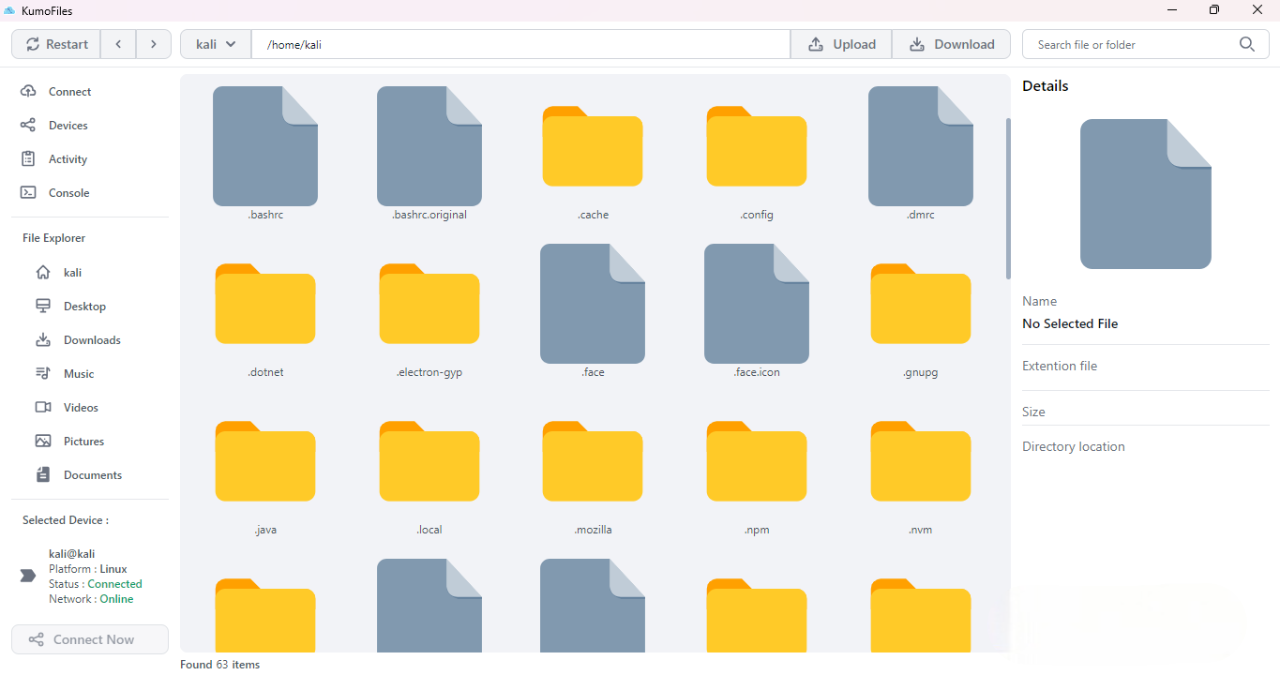This screenshot has height=675, width=1280.
Task: Click the search magnifier icon
Action: pyautogui.click(x=1246, y=44)
